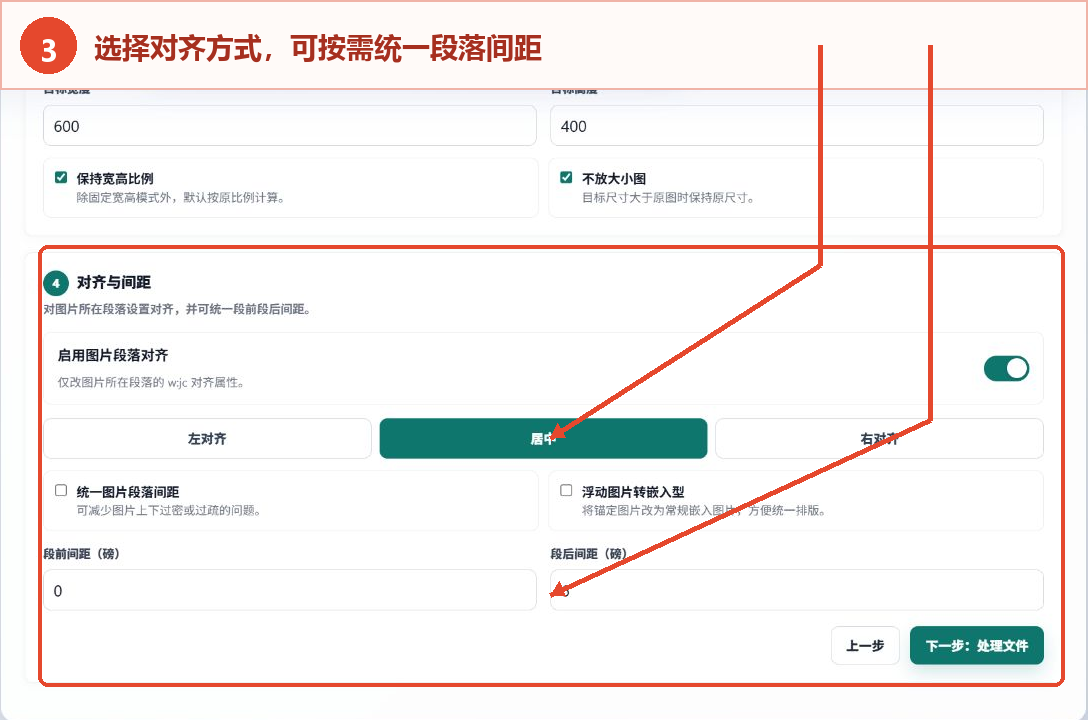Viewport: 1088px width, 720px height.
Task: Select the 居中 alignment button
Action: [x=543, y=438]
